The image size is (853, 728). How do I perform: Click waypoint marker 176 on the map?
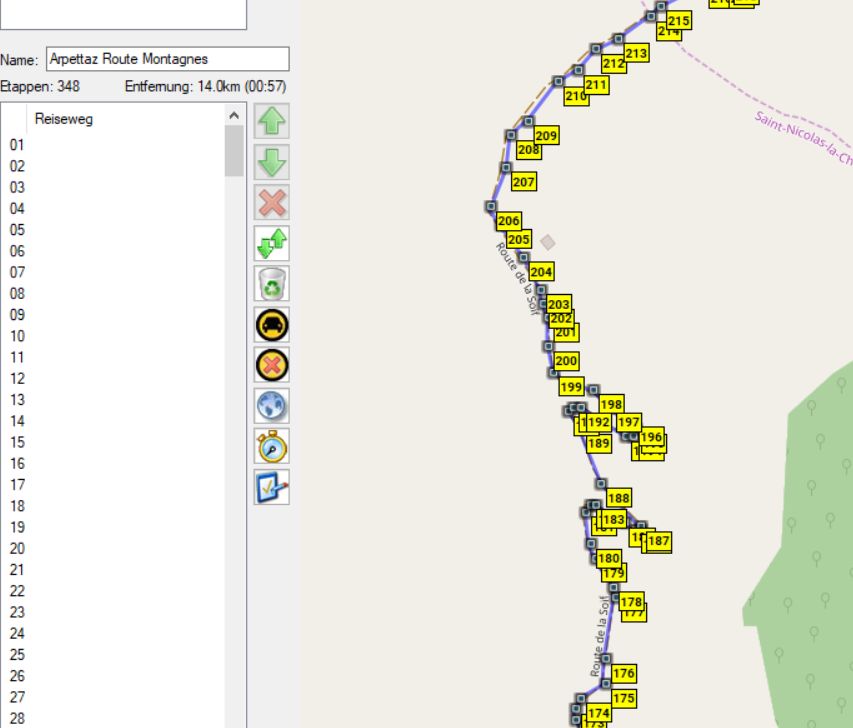pyautogui.click(x=606, y=660)
